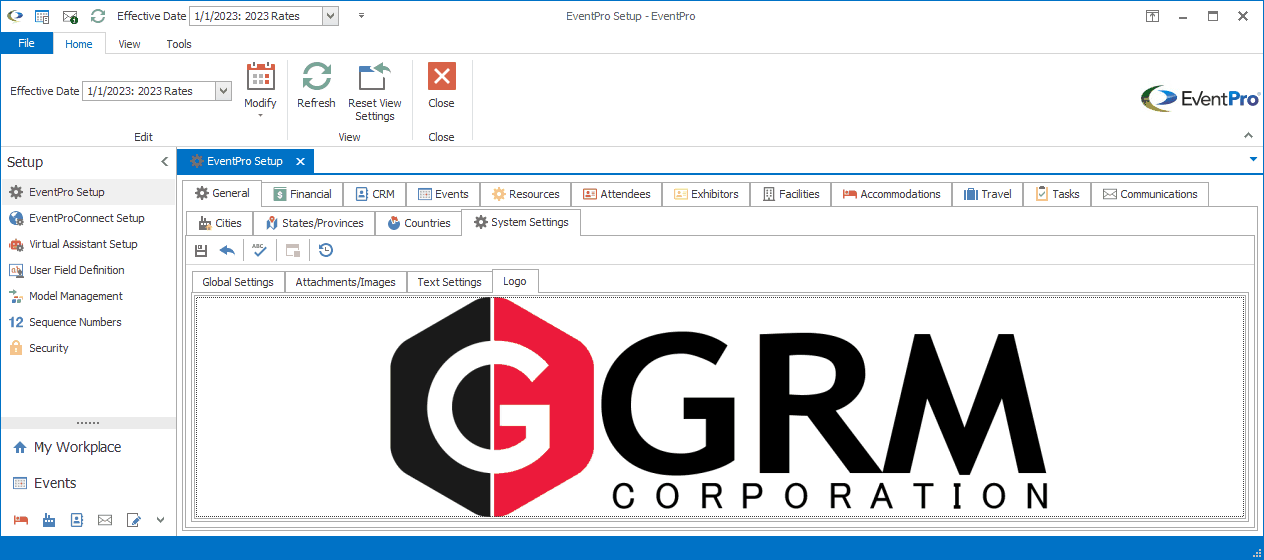Open the File menu
The image size is (1264, 560).
click(27, 43)
